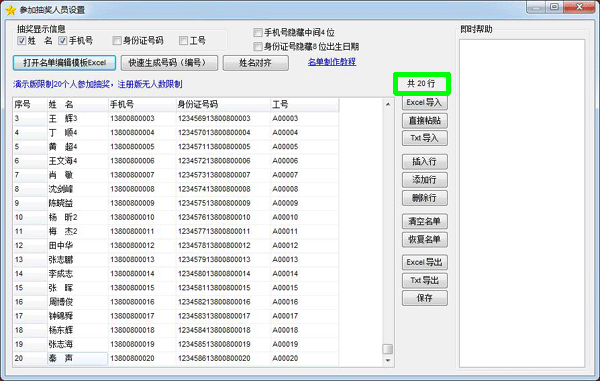The width and height of the screenshot is (600, 381).
Task: Select name cell 丁 顺4
Action: coord(77,133)
